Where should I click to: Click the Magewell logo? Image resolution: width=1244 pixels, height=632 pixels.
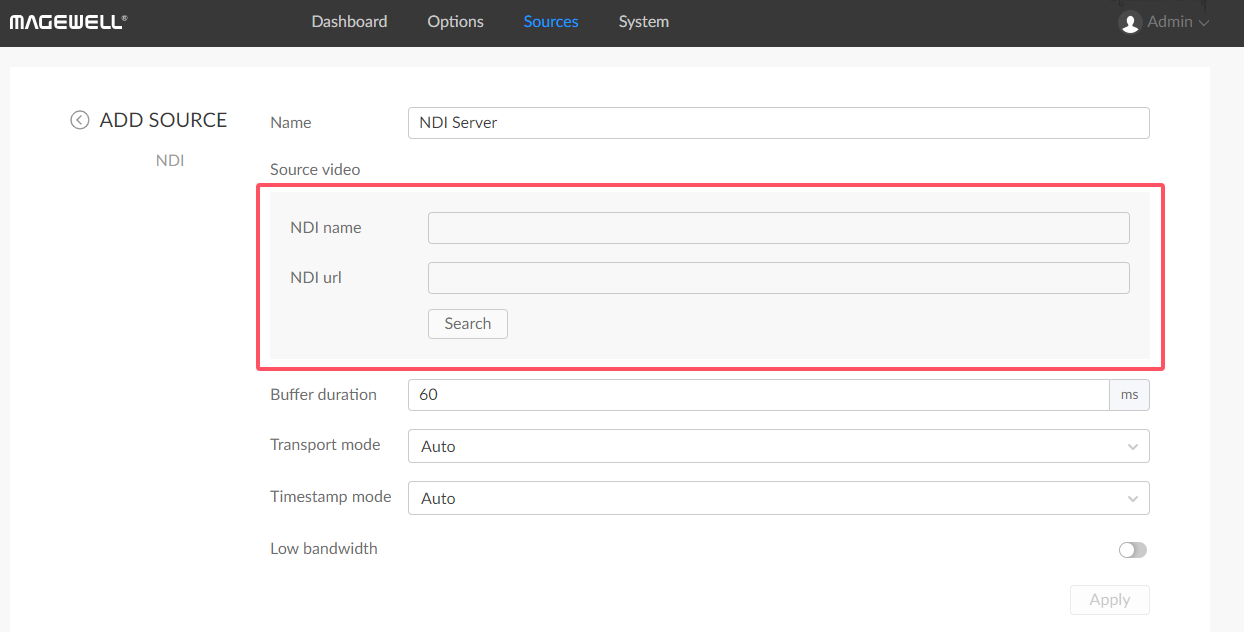tap(68, 22)
